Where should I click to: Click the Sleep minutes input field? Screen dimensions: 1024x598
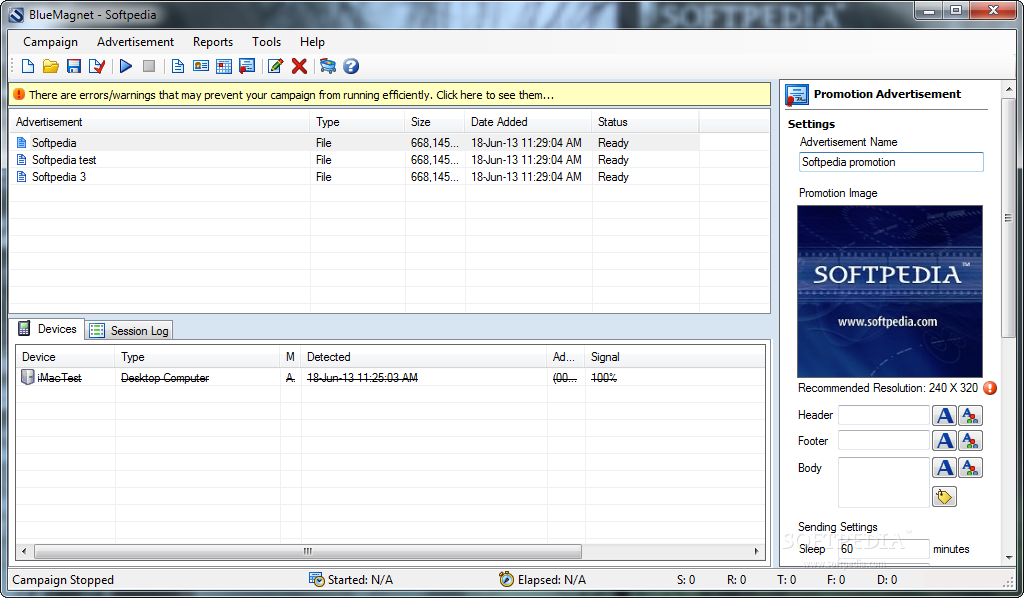884,549
